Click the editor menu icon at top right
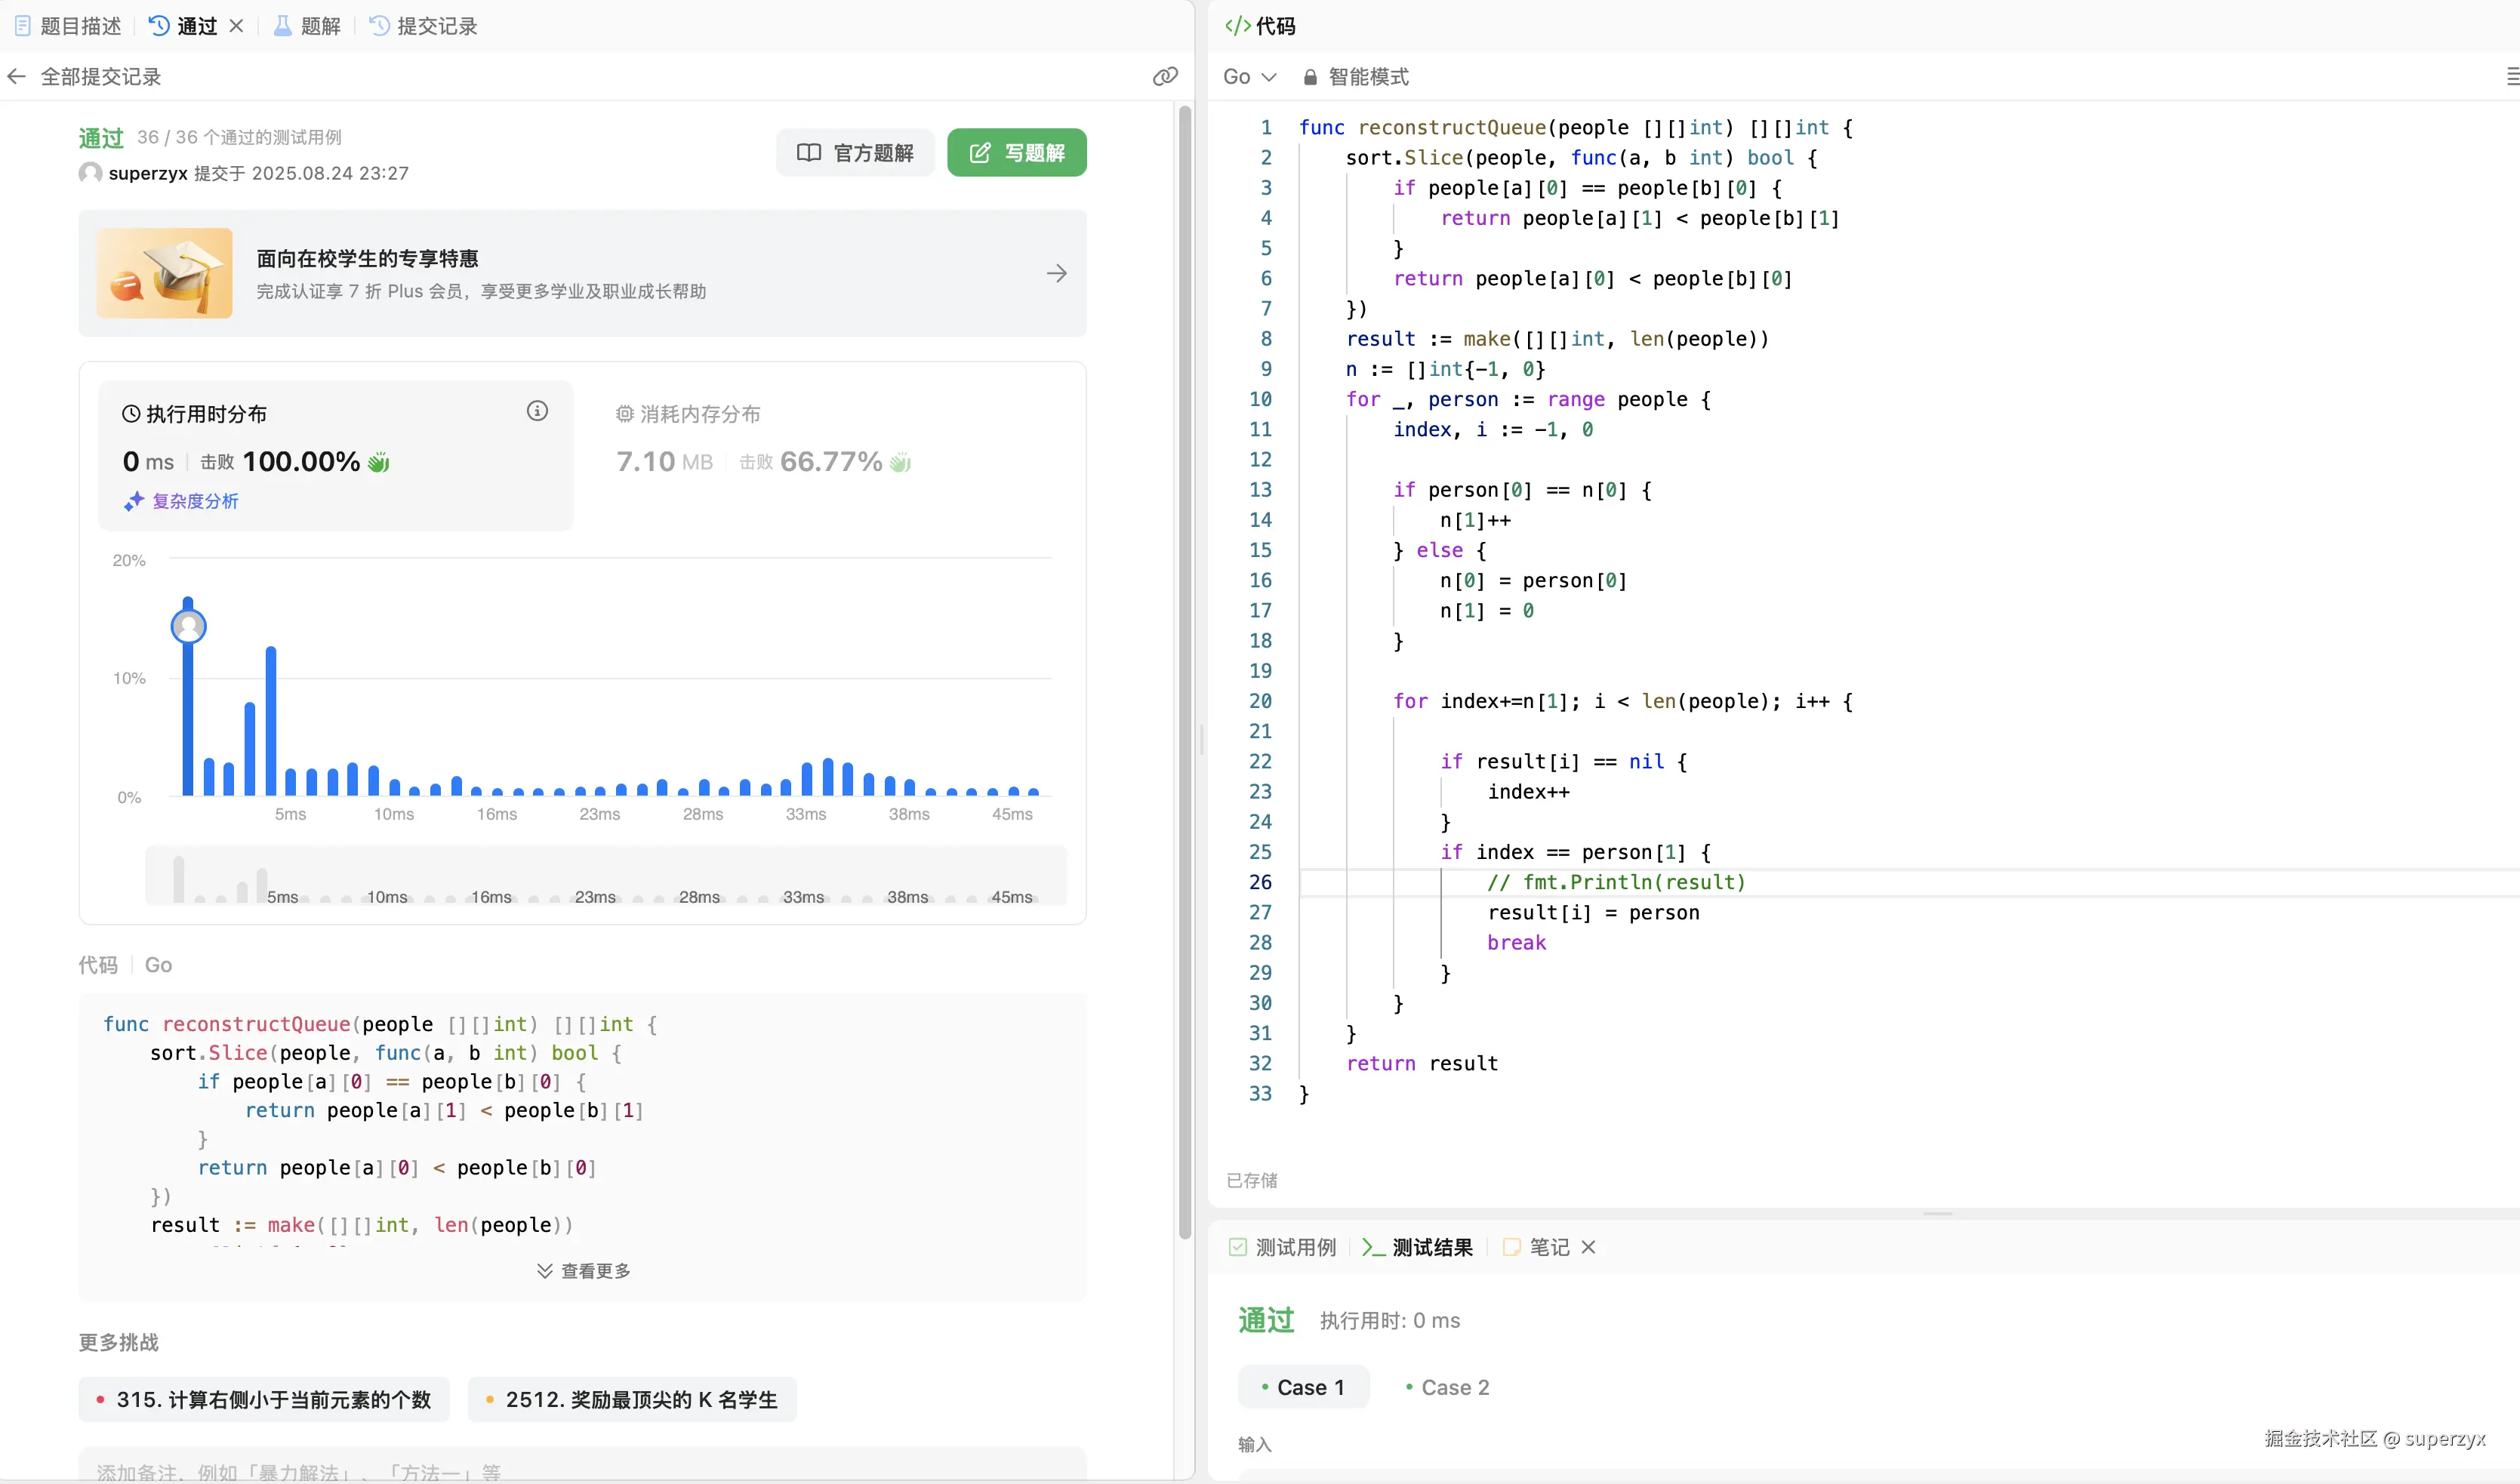This screenshot has width=2520, height=1484. pyautogui.click(x=2511, y=77)
